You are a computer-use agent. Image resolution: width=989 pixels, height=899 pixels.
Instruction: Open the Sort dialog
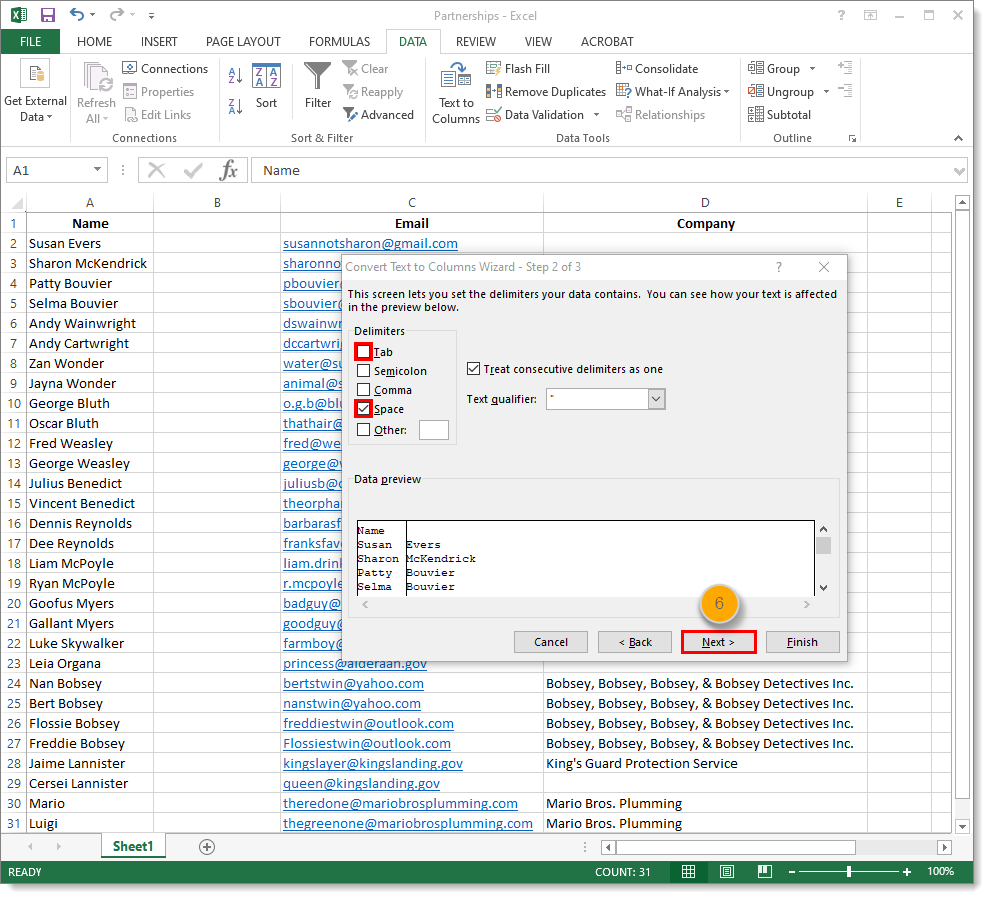(266, 86)
